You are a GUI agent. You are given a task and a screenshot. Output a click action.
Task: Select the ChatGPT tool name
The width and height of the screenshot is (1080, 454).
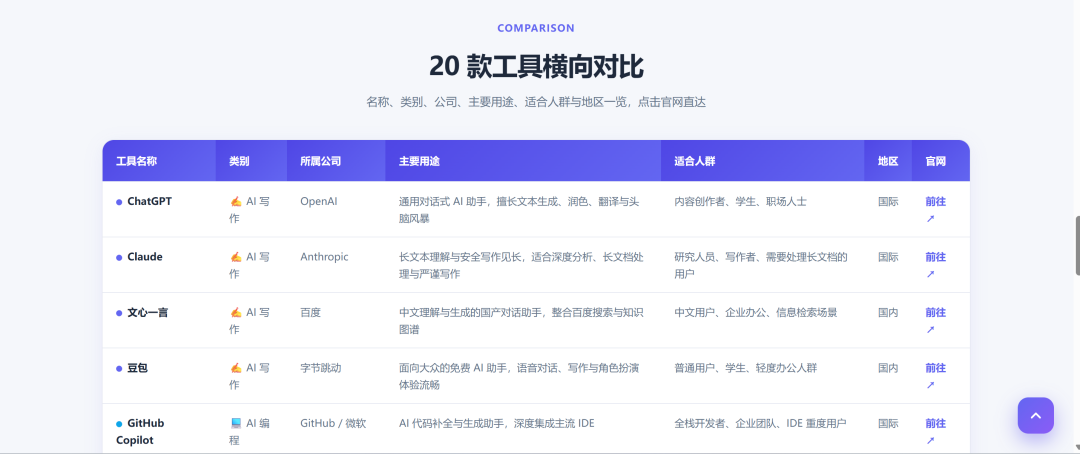149,202
